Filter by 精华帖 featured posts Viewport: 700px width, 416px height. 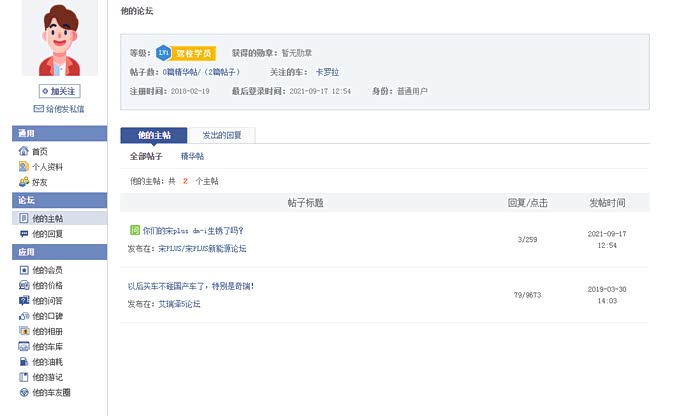pyautogui.click(x=192, y=157)
